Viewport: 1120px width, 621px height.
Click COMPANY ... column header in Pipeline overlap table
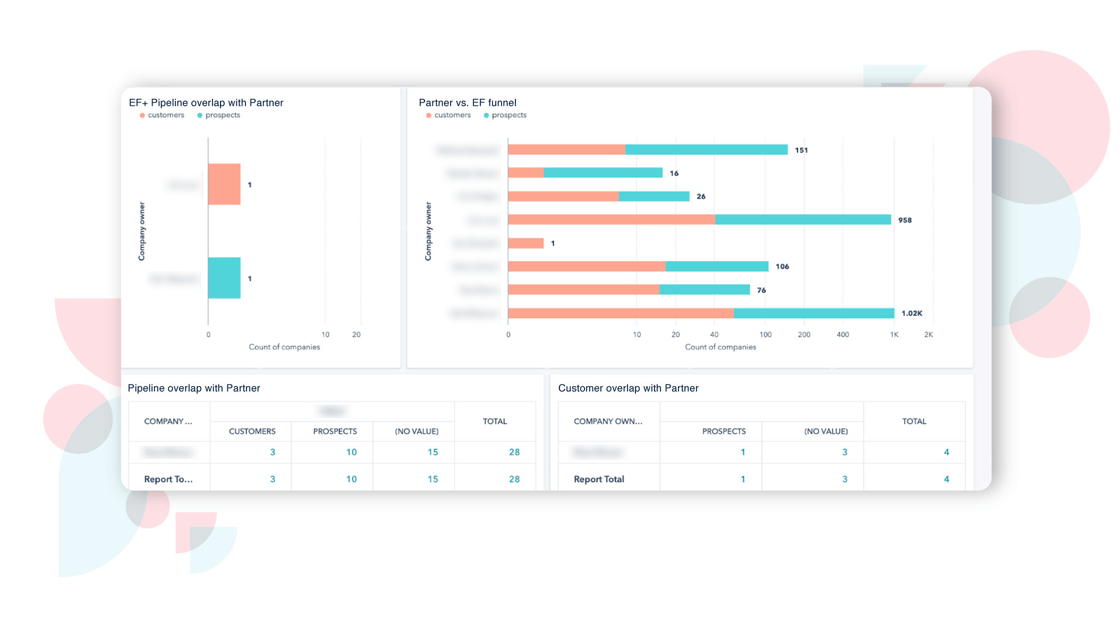[x=168, y=422]
